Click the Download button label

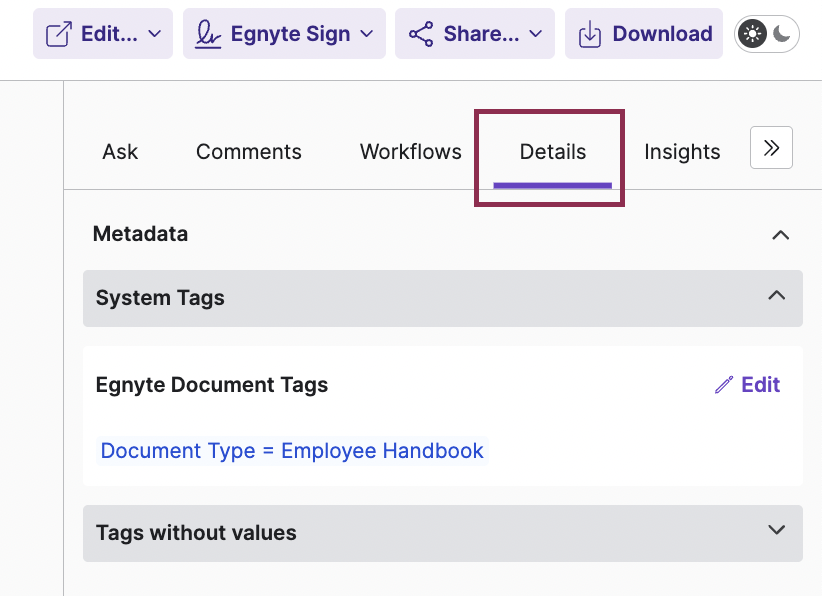click(663, 34)
